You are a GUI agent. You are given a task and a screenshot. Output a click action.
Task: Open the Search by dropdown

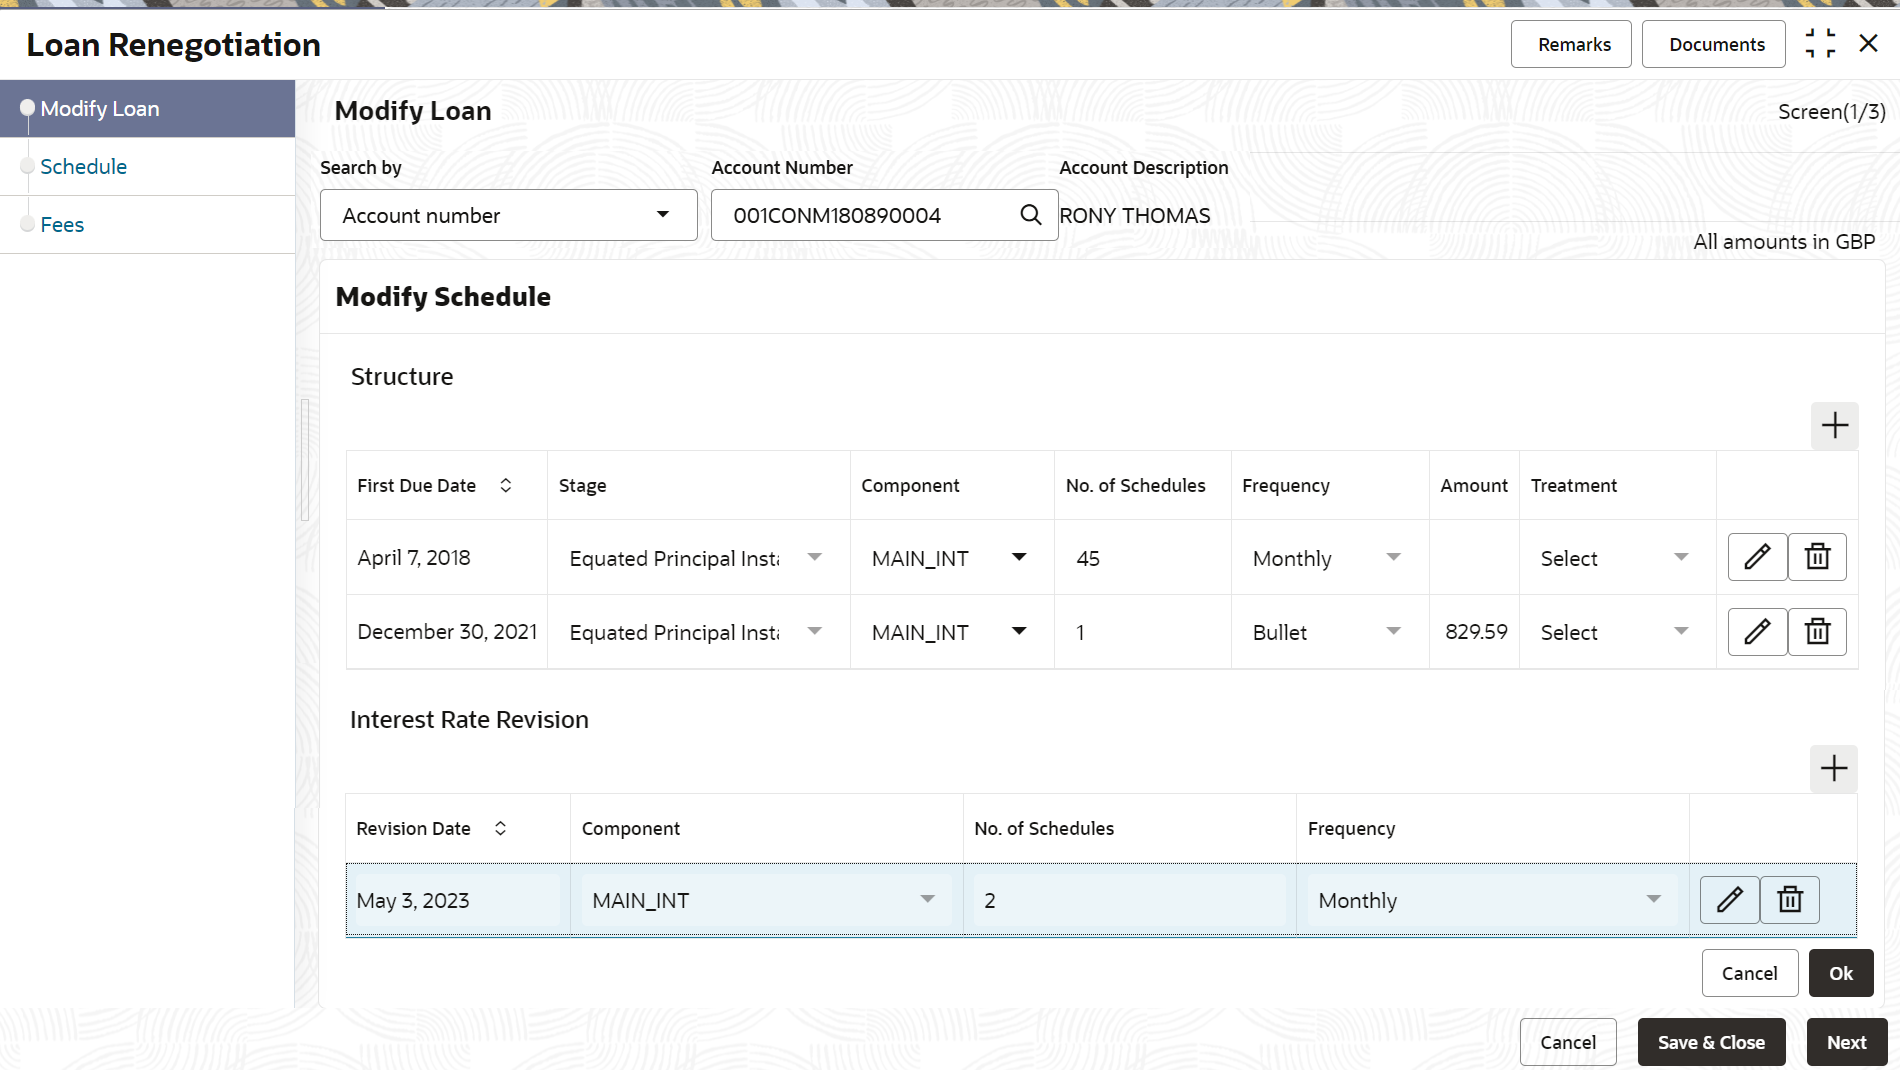click(508, 216)
